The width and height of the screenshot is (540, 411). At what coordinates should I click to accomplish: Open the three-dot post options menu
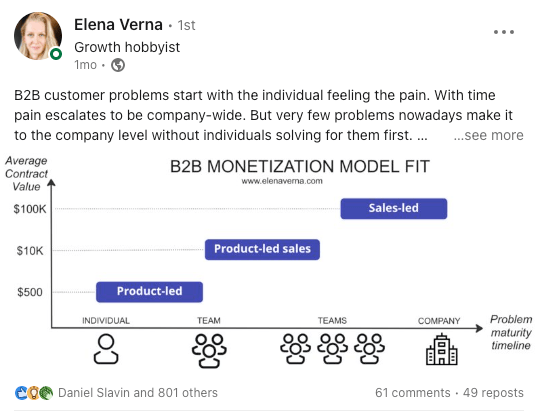point(503,32)
